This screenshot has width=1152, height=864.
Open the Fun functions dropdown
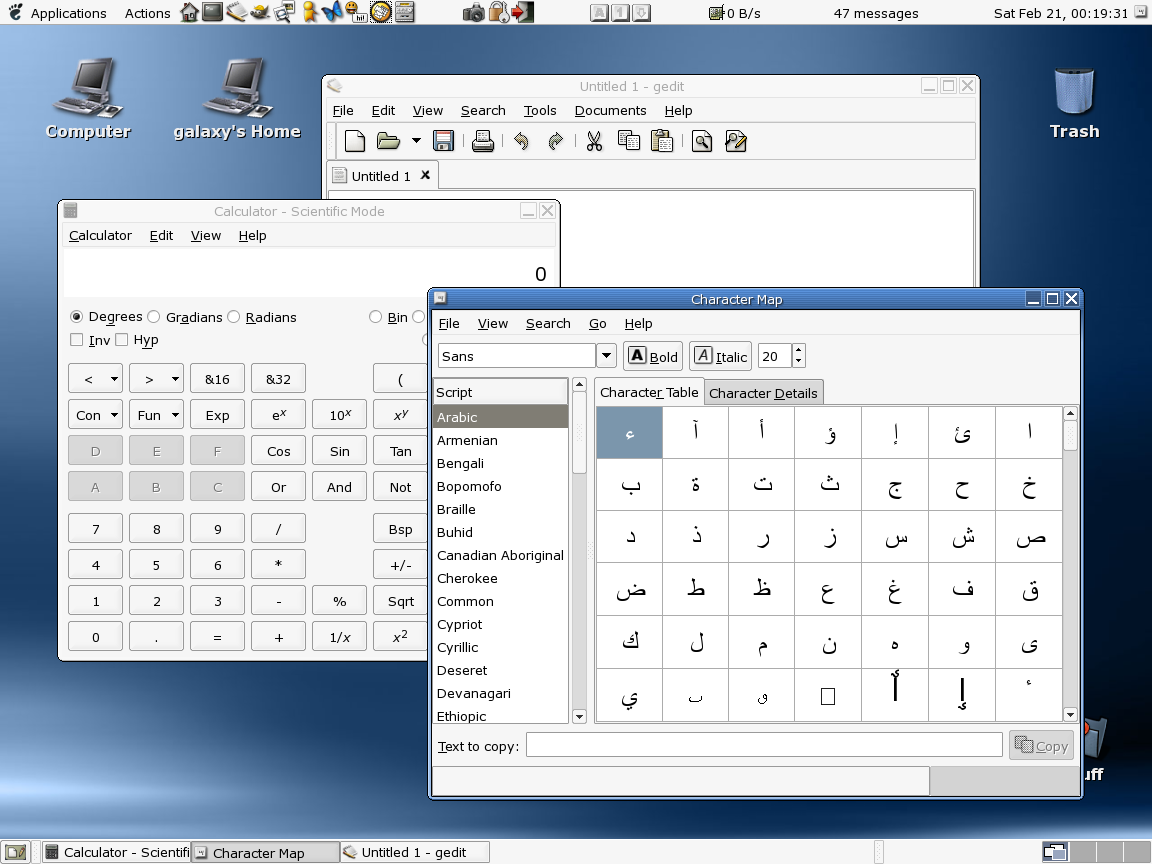tap(157, 415)
